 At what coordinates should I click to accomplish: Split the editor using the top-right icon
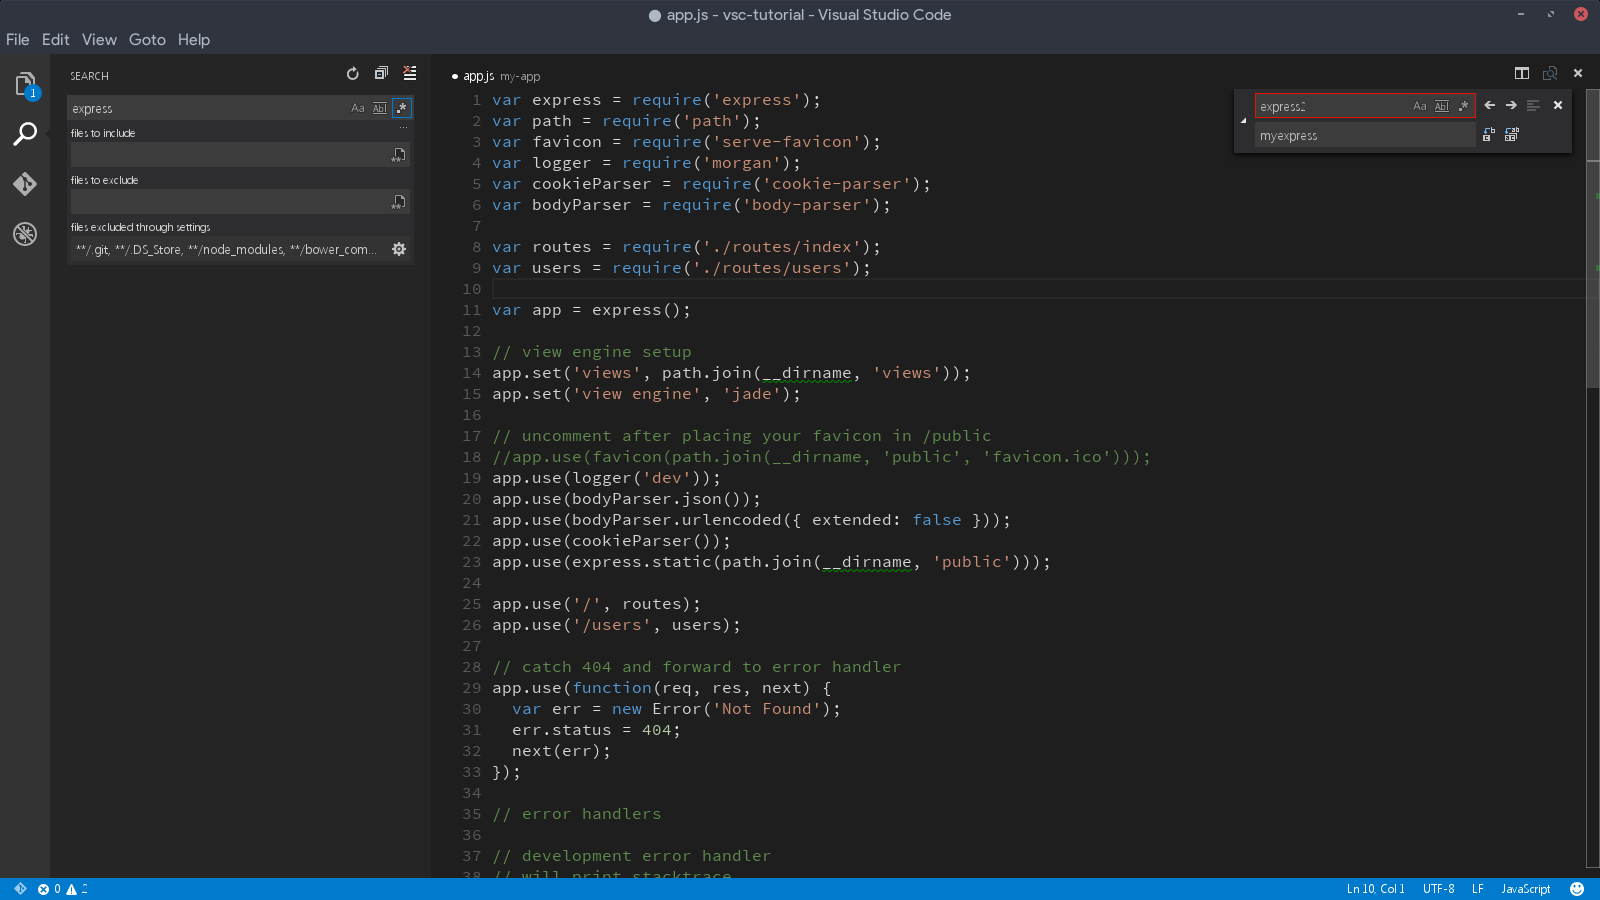(x=1522, y=73)
